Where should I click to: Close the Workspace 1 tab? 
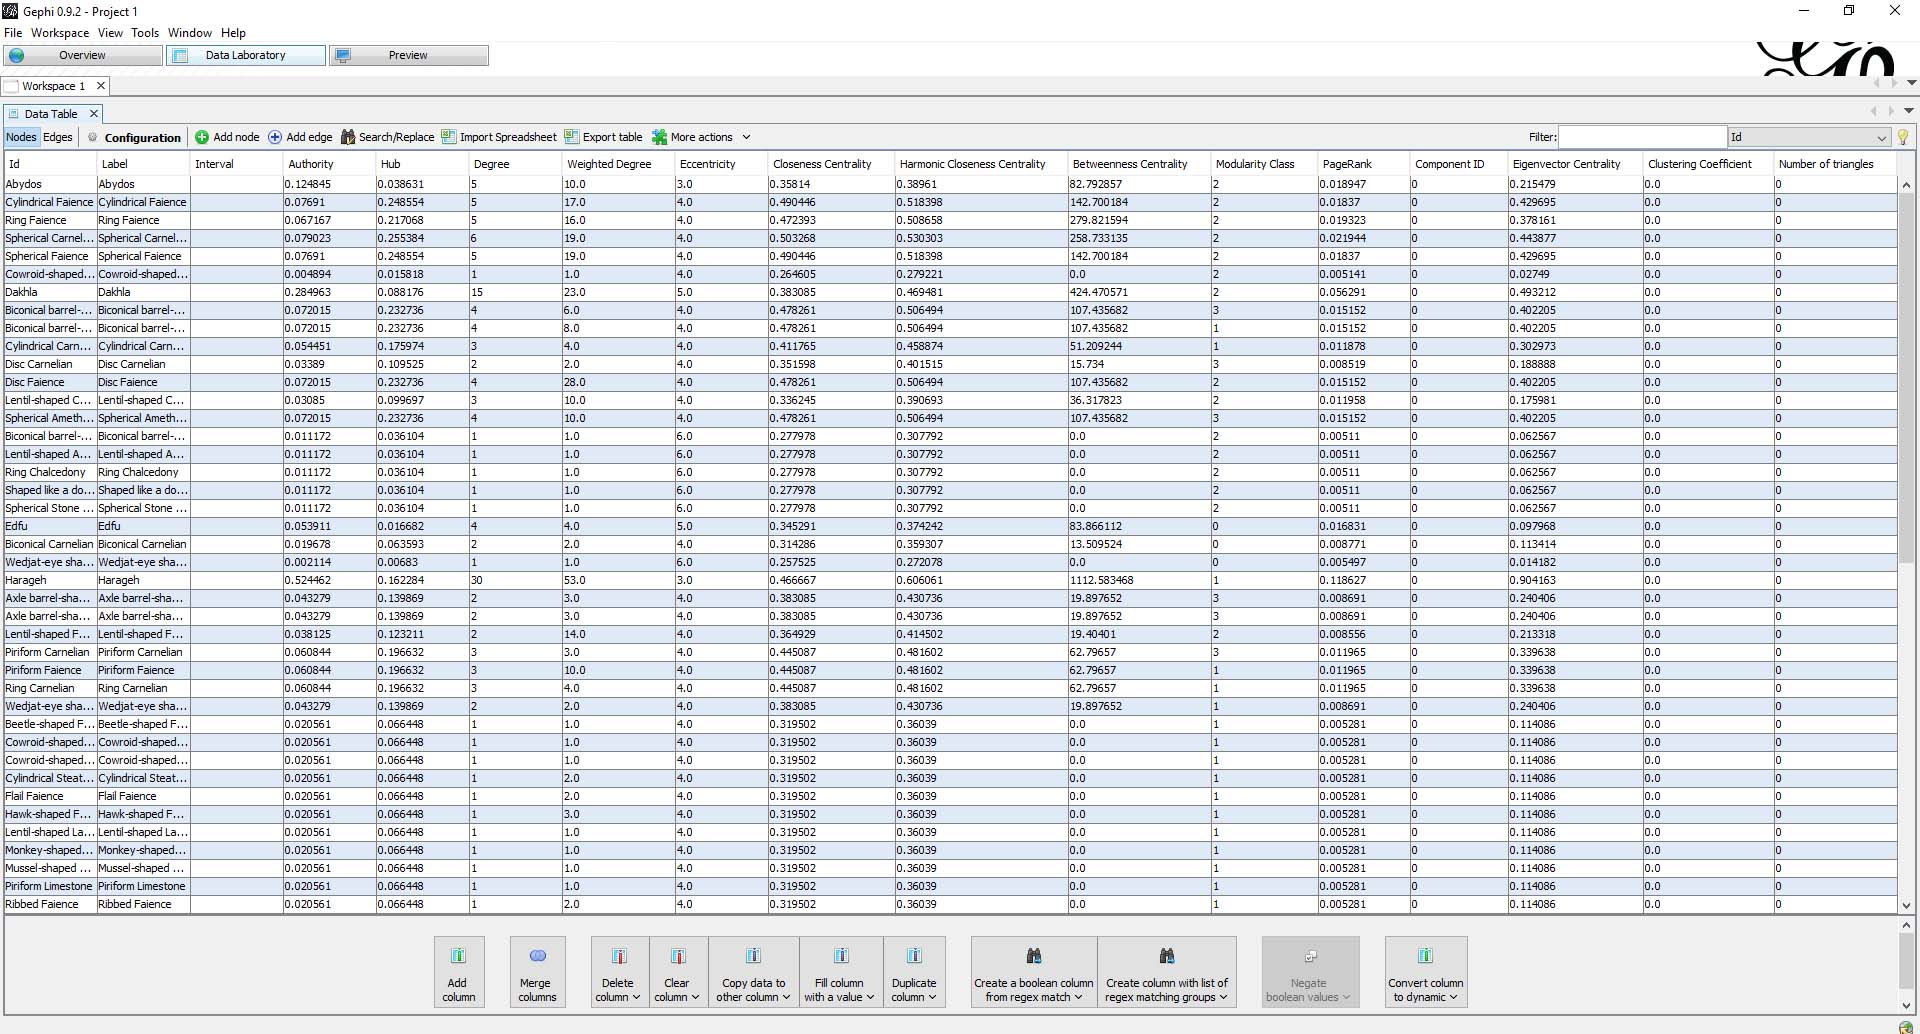(x=100, y=86)
